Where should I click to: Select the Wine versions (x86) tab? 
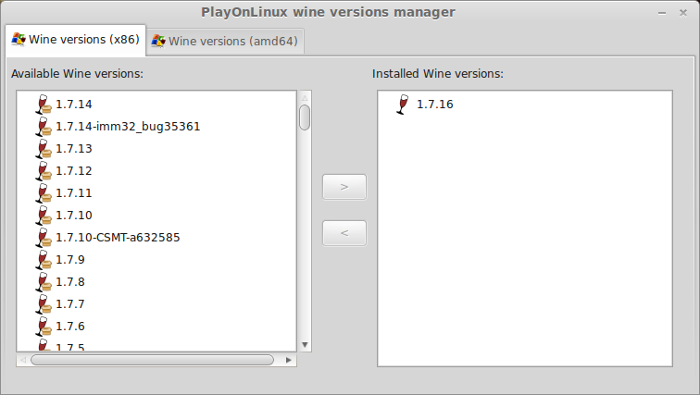click(76, 40)
